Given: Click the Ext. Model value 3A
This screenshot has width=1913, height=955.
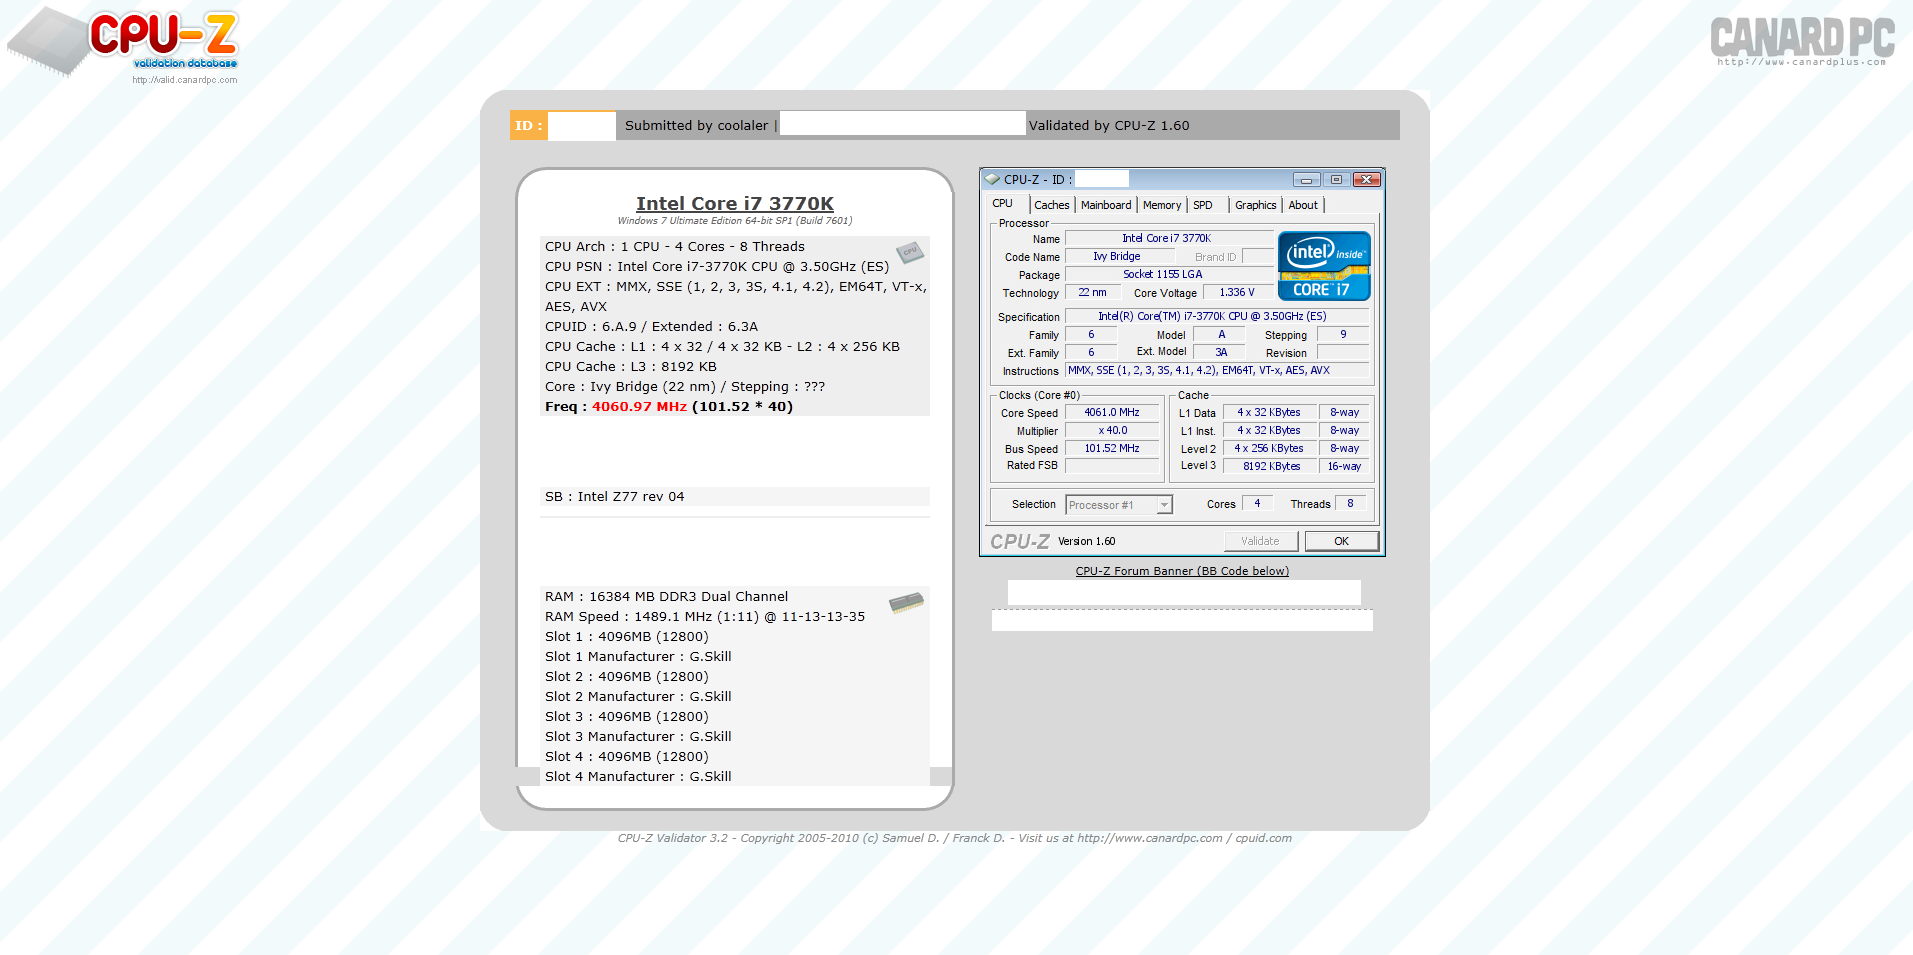Looking at the screenshot, I should [1221, 352].
